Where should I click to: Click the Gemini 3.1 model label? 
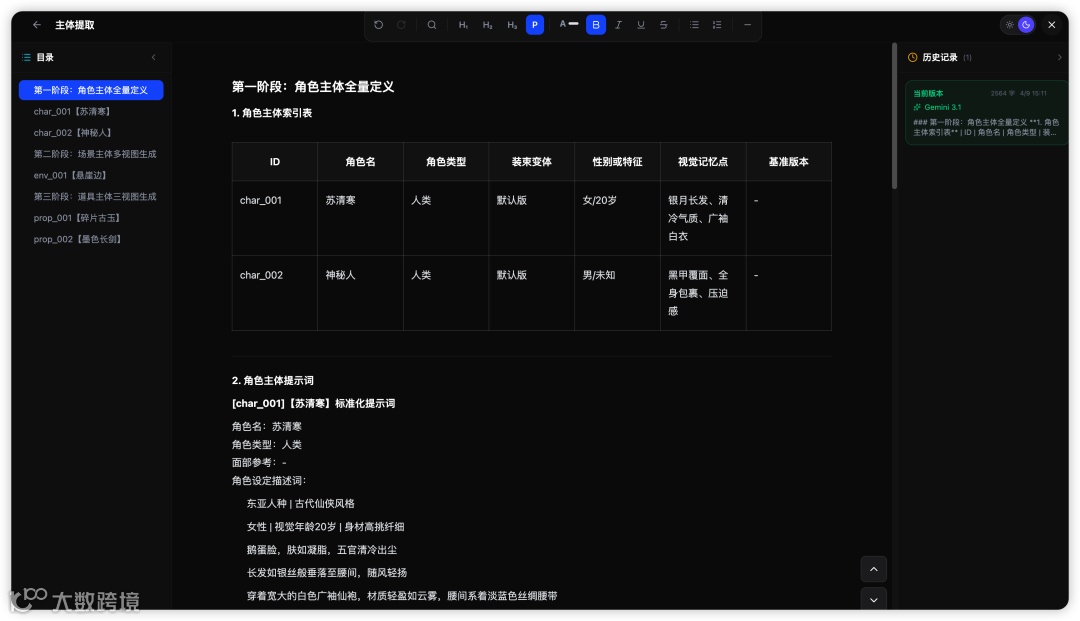point(942,107)
